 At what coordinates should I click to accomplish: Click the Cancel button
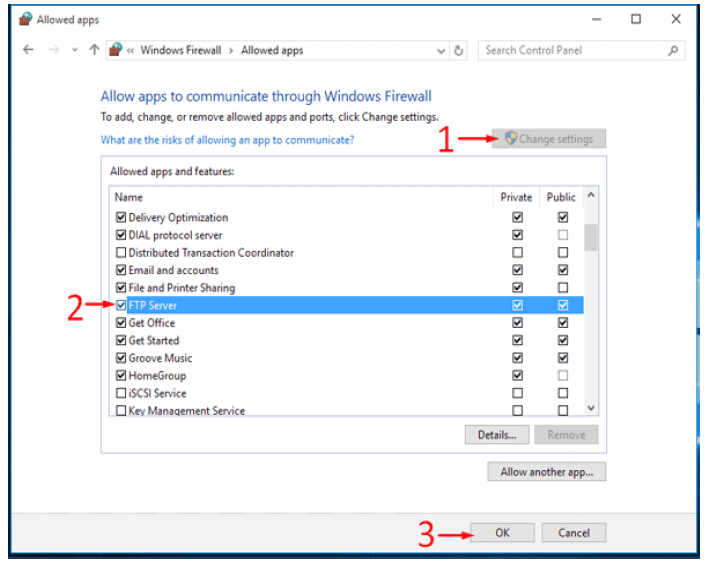(x=574, y=533)
